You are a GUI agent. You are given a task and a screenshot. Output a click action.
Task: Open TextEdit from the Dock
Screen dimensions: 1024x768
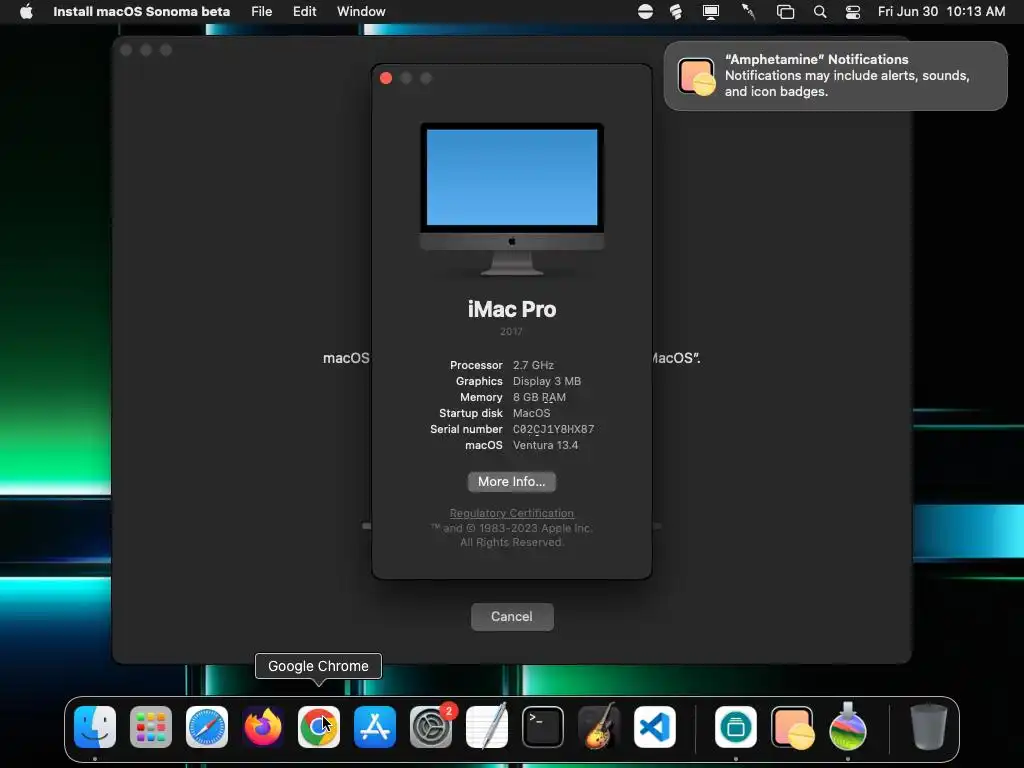(487, 727)
